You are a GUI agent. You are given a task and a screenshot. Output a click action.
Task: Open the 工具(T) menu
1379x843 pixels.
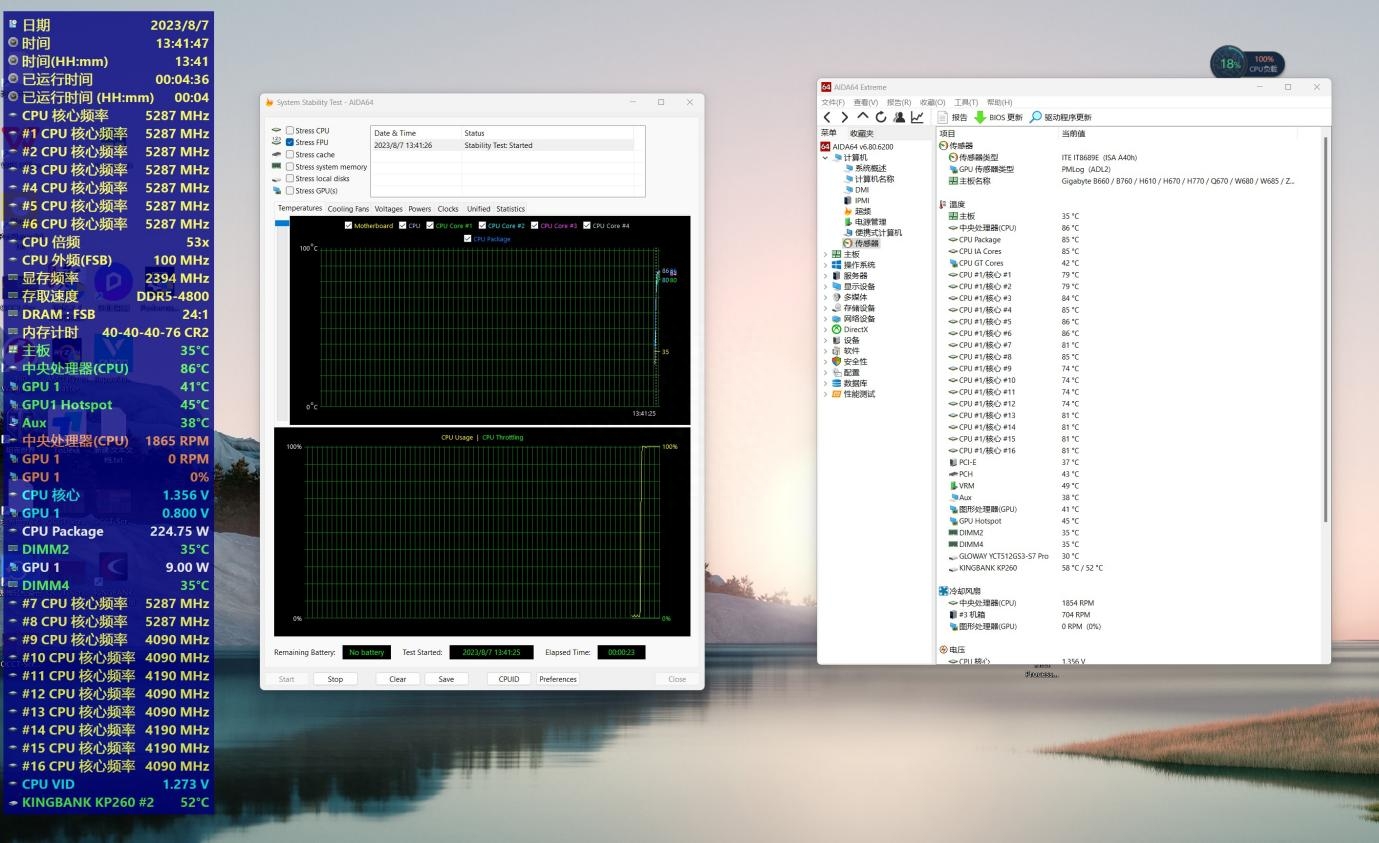966,102
